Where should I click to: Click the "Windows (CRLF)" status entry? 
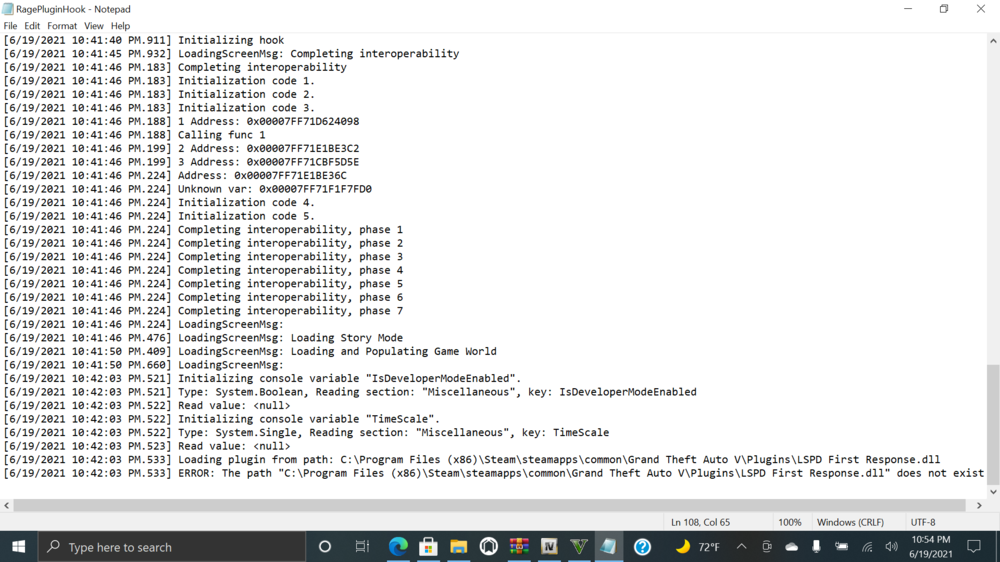click(850, 522)
